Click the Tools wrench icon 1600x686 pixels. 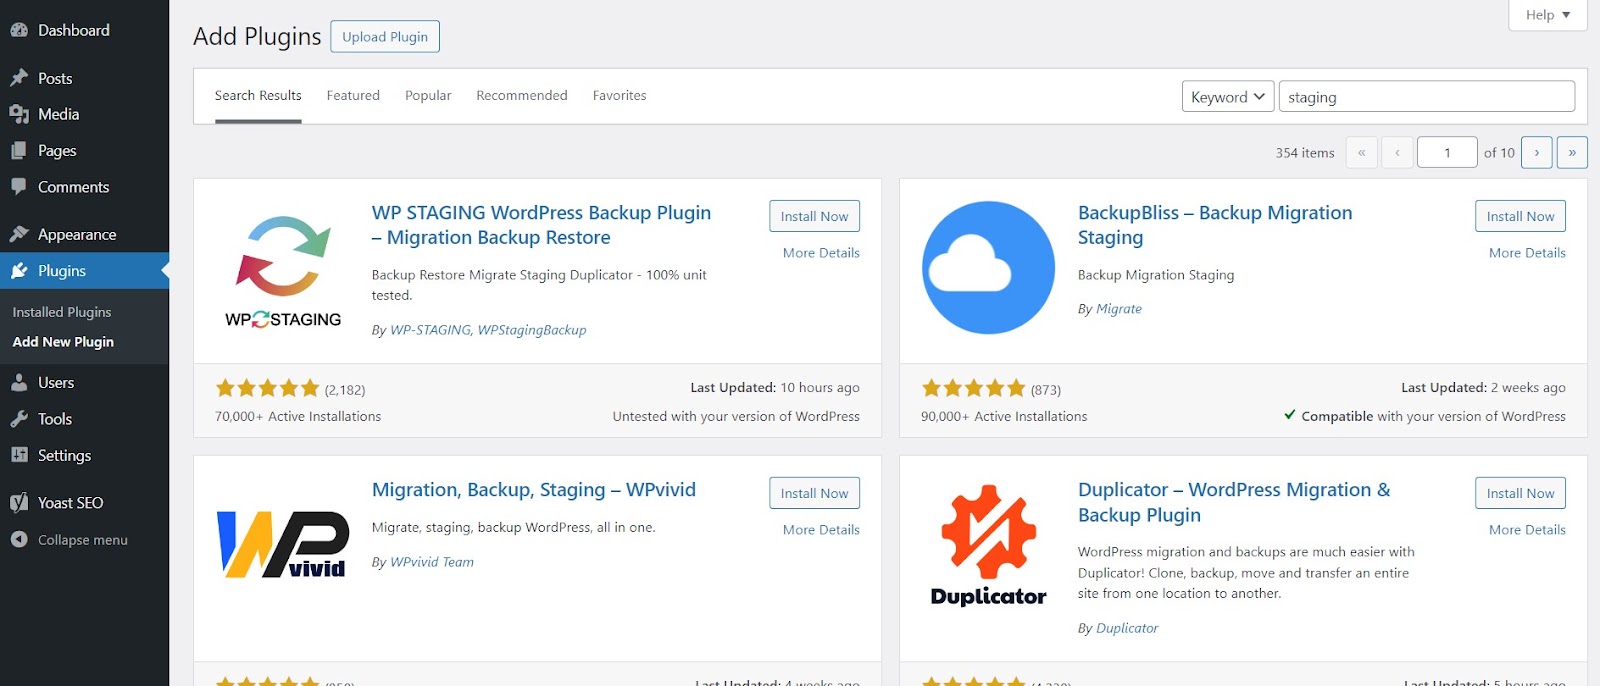(x=19, y=419)
